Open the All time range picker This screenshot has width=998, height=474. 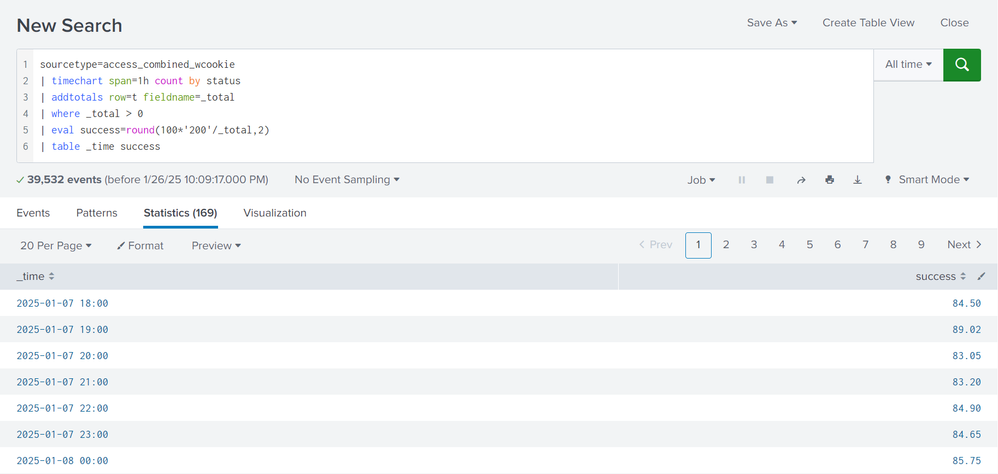tap(908, 65)
